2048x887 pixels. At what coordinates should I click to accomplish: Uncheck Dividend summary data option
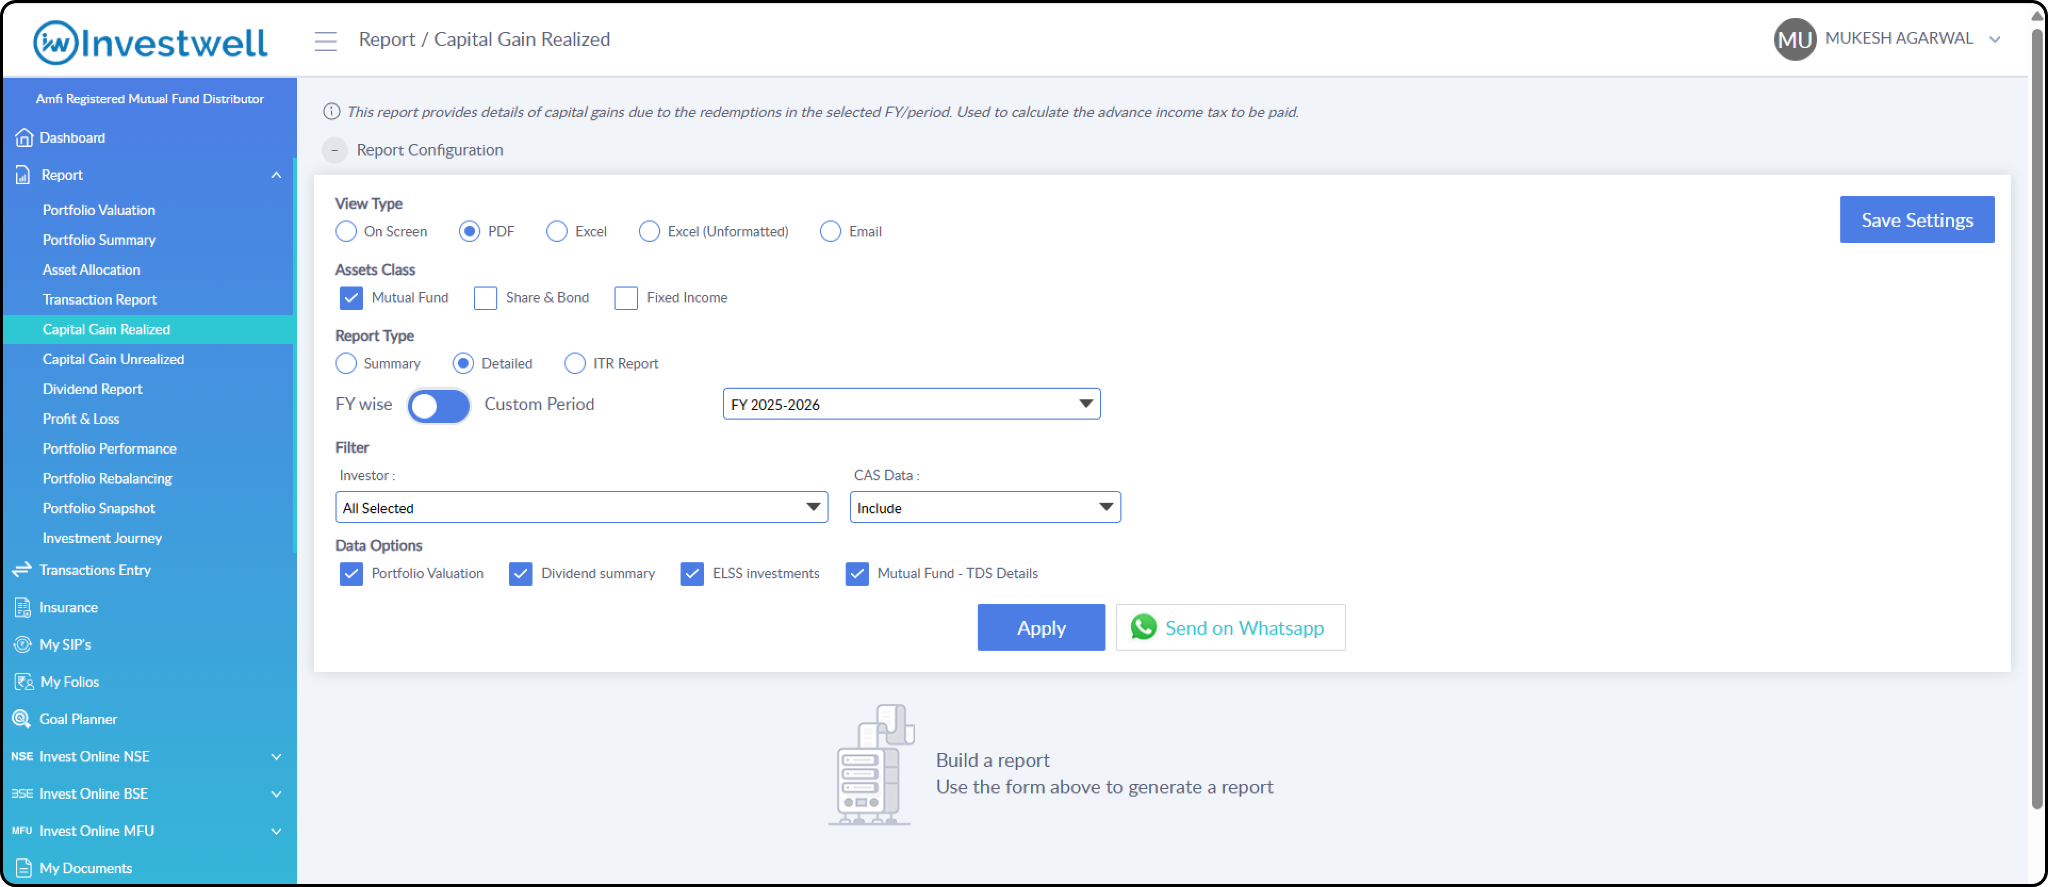520,573
